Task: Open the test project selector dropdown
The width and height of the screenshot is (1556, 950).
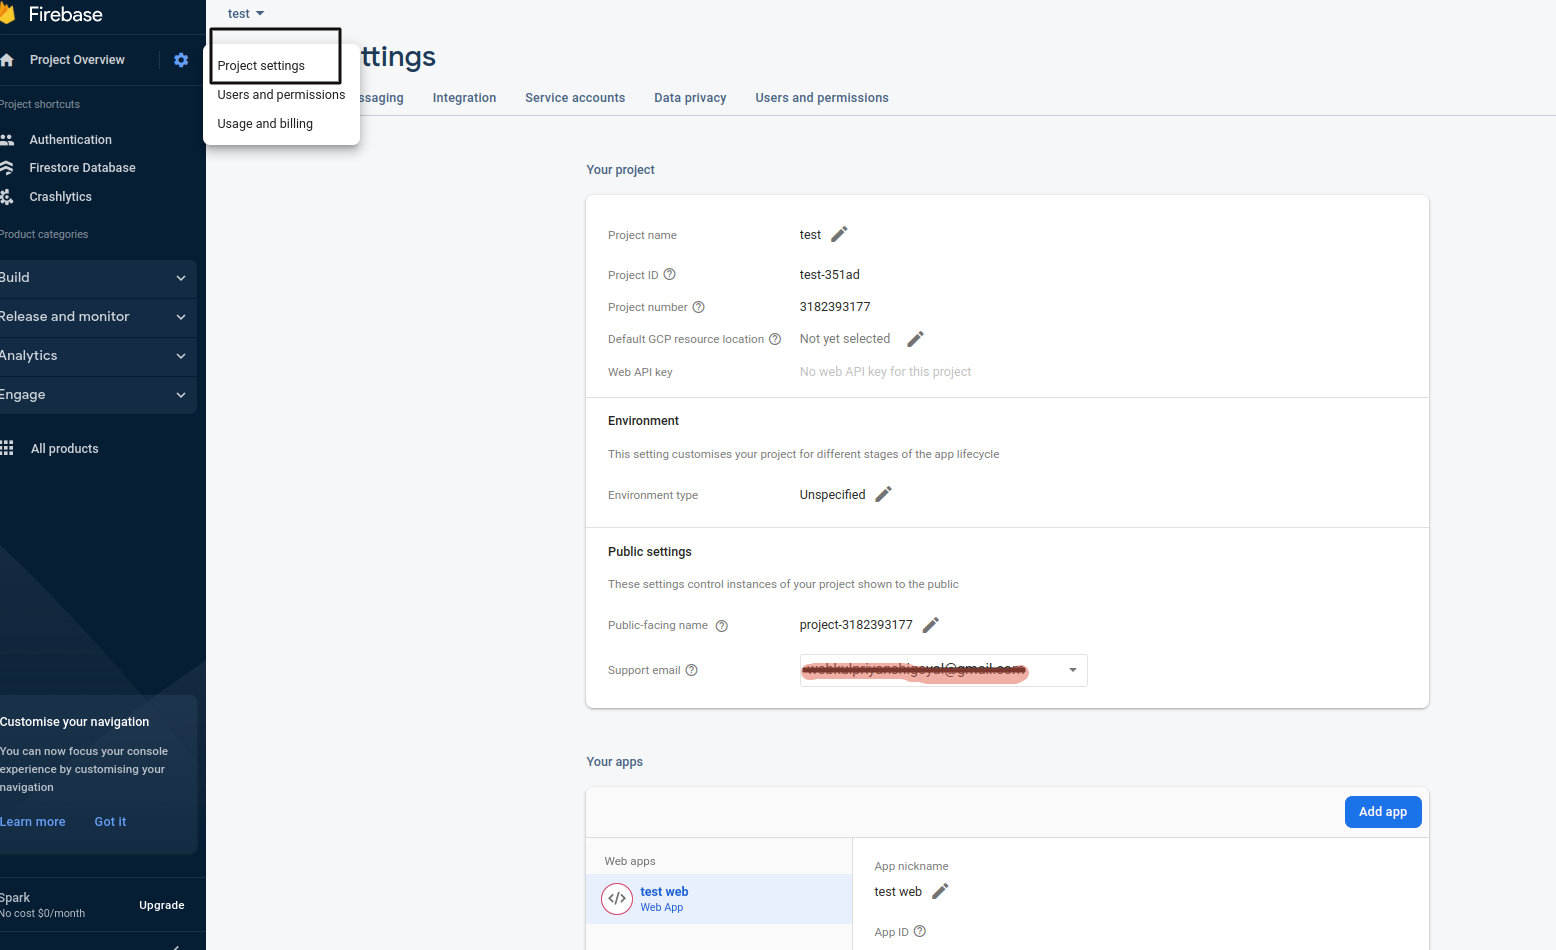Action: click(x=244, y=13)
